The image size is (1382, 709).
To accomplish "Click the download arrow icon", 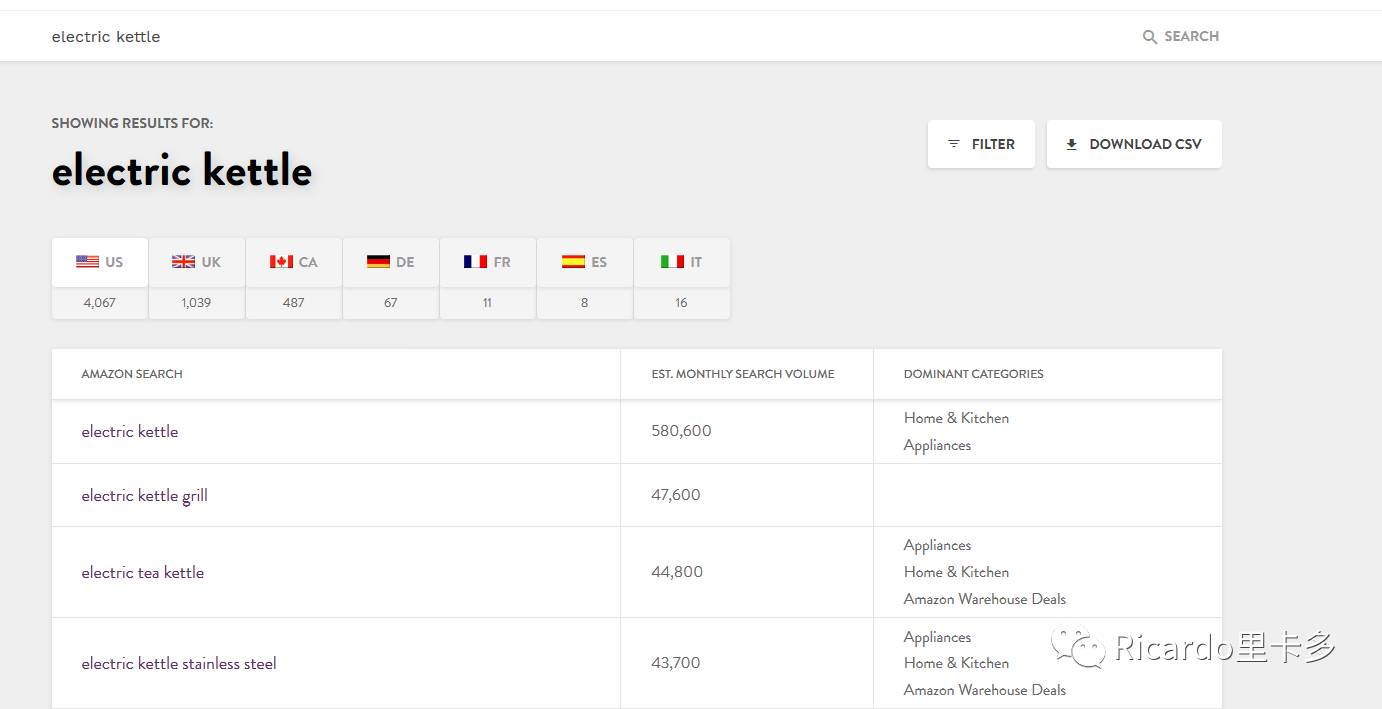I will (x=1071, y=144).
